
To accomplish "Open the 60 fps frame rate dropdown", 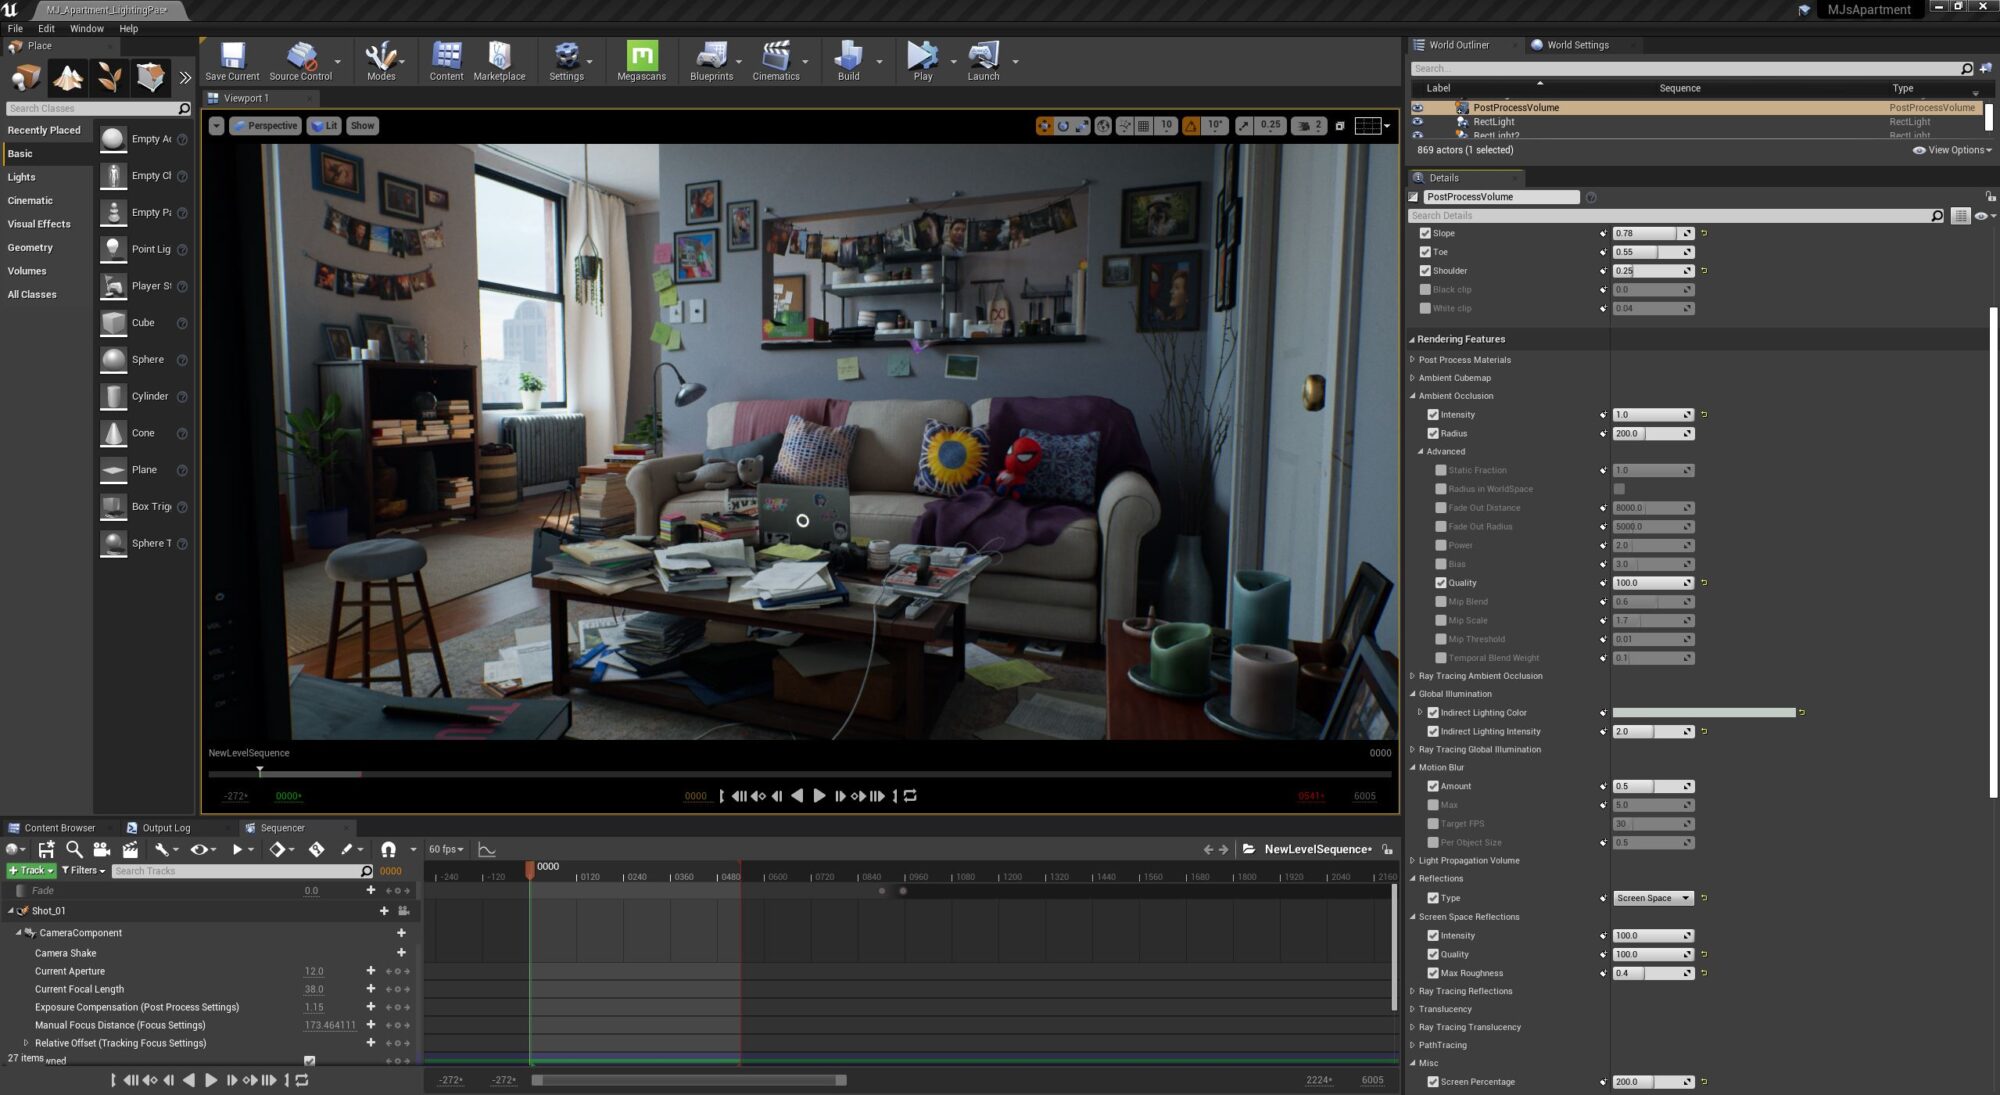I will 446,849.
